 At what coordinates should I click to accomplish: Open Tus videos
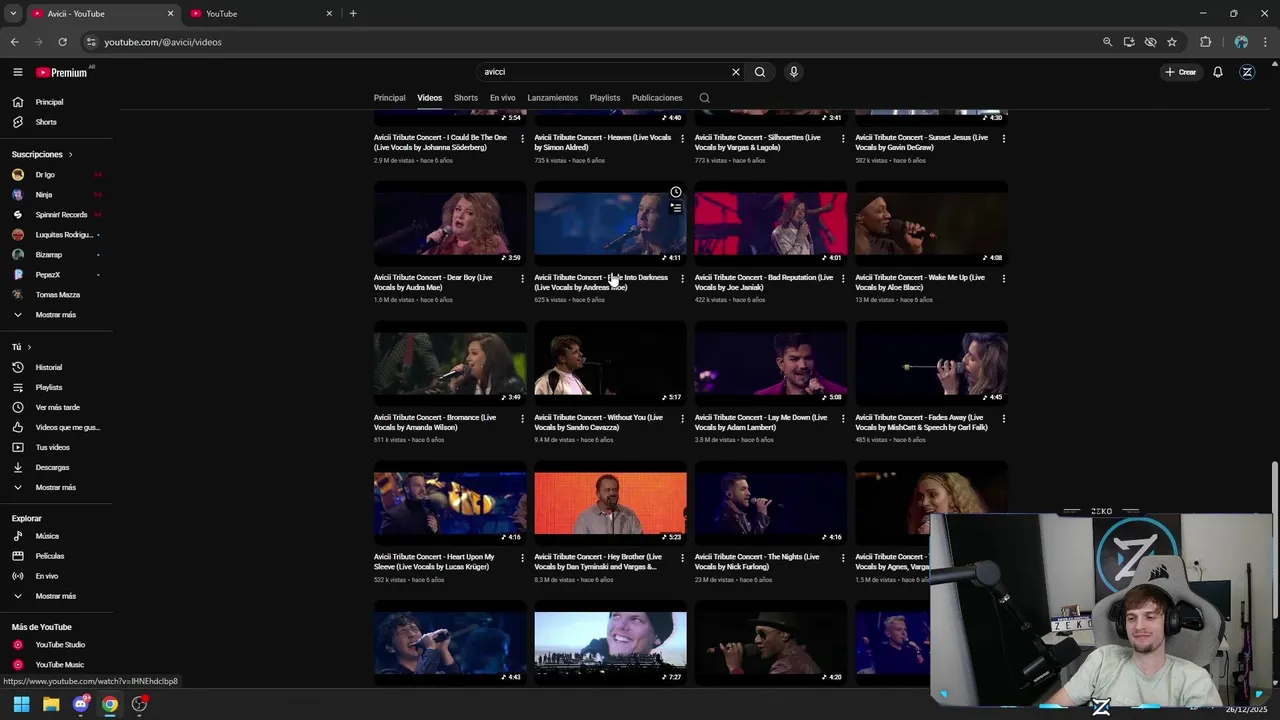coord(56,448)
